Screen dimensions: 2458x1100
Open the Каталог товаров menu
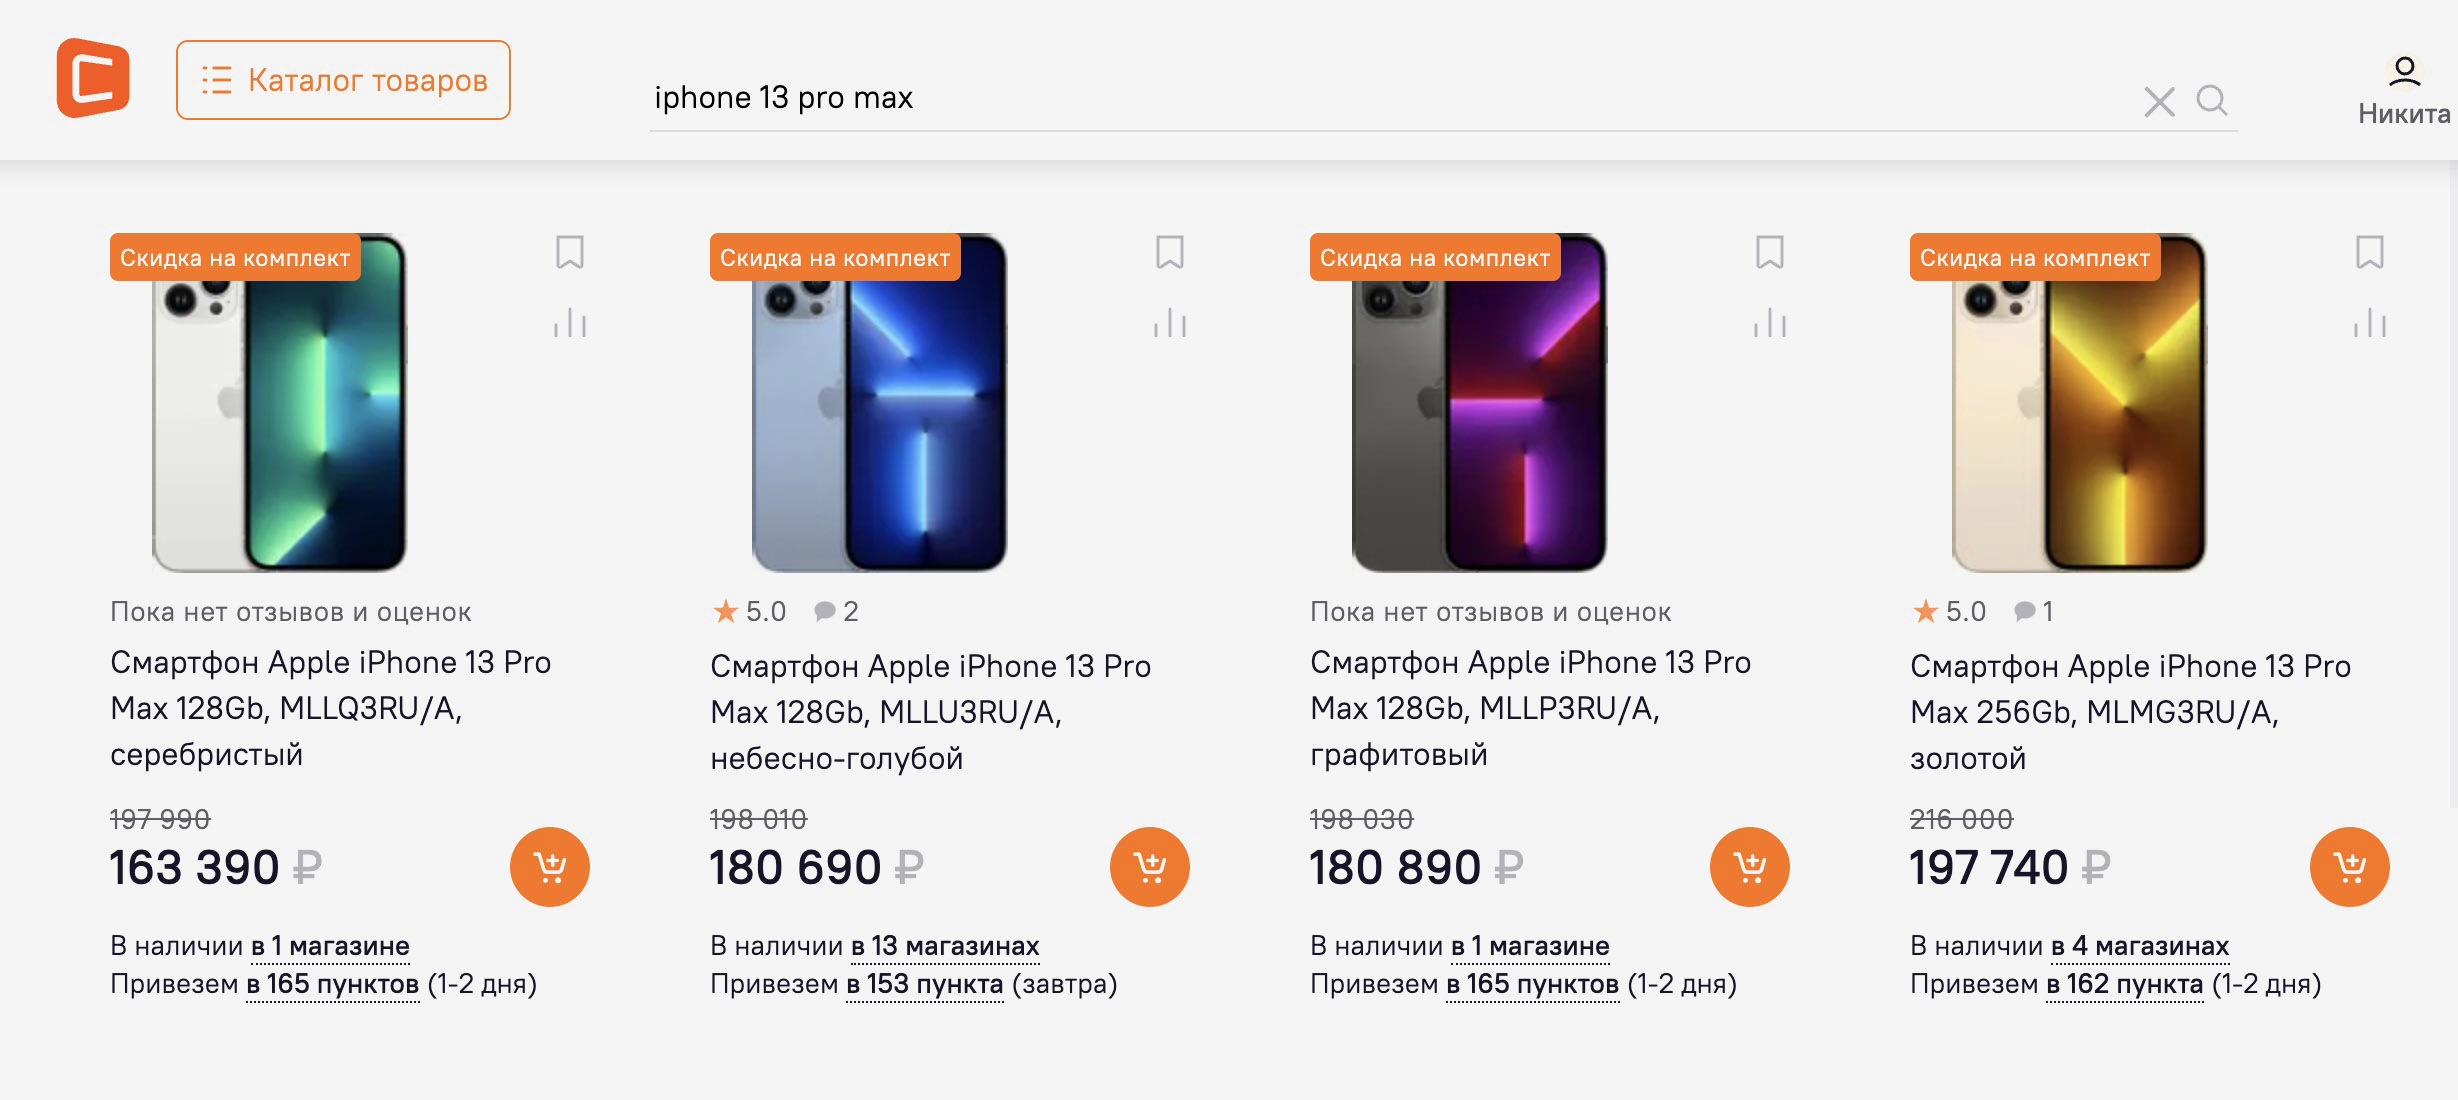(343, 80)
